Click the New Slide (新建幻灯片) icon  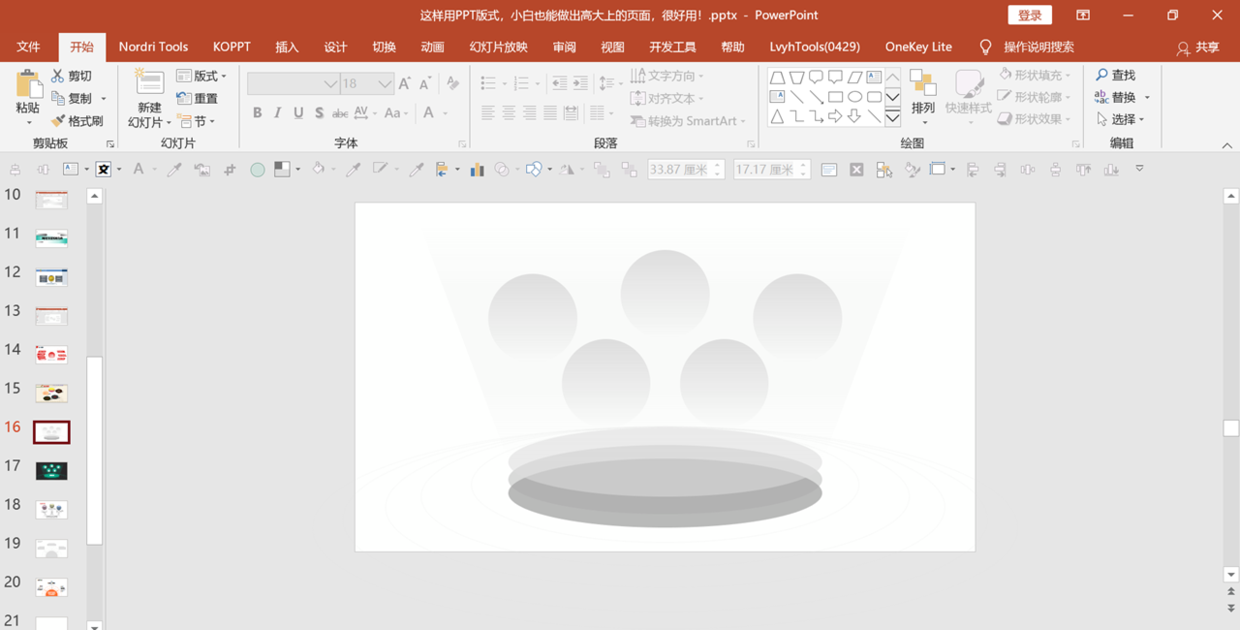click(149, 83)
